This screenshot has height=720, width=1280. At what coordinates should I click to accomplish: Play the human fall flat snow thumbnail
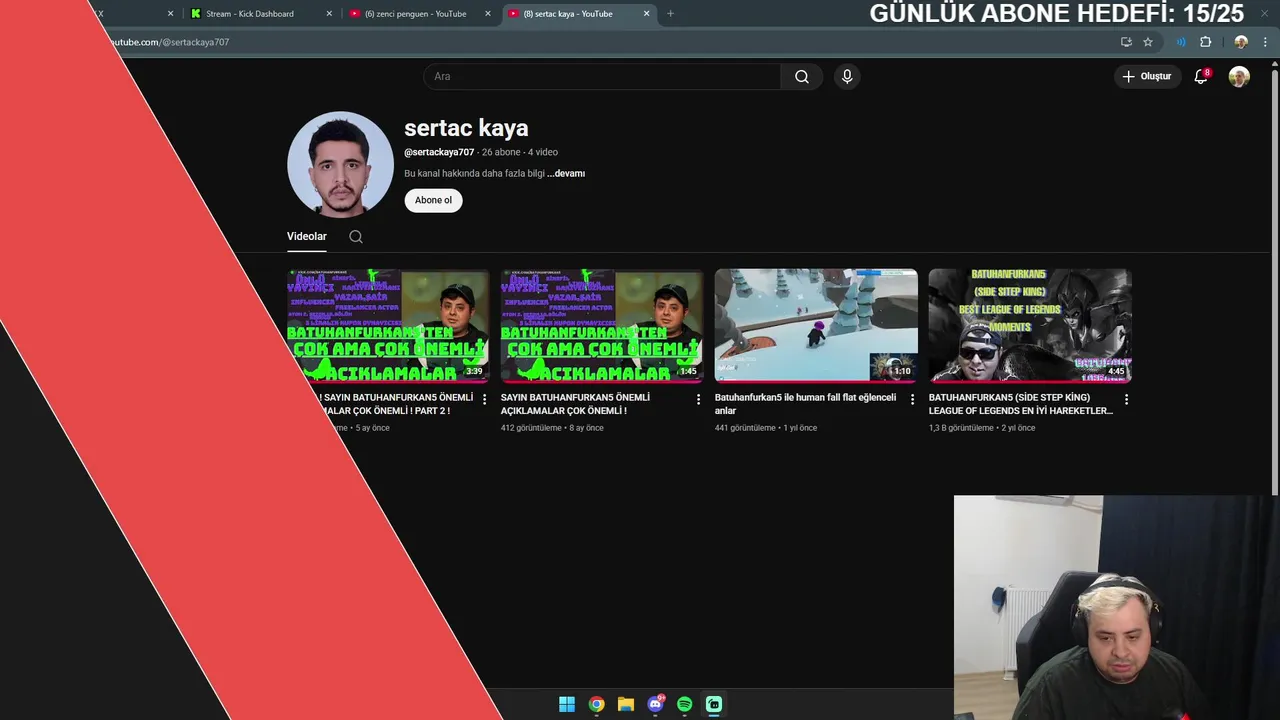tap(816, 325)
